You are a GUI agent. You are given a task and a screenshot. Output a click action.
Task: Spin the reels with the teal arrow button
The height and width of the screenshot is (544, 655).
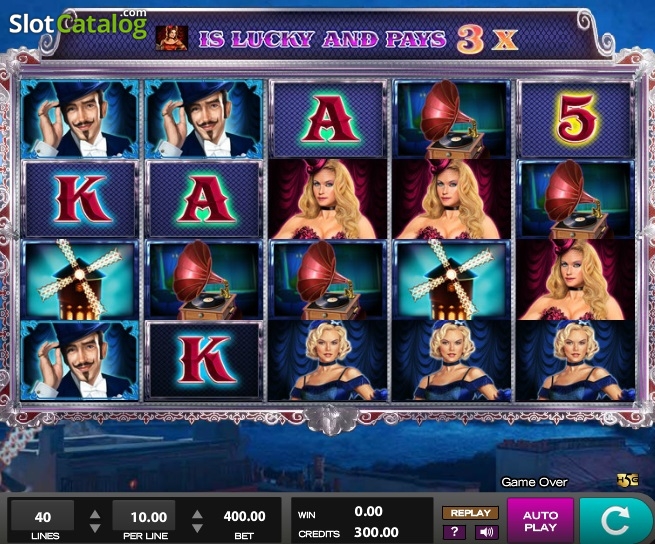tap(614, 521)
